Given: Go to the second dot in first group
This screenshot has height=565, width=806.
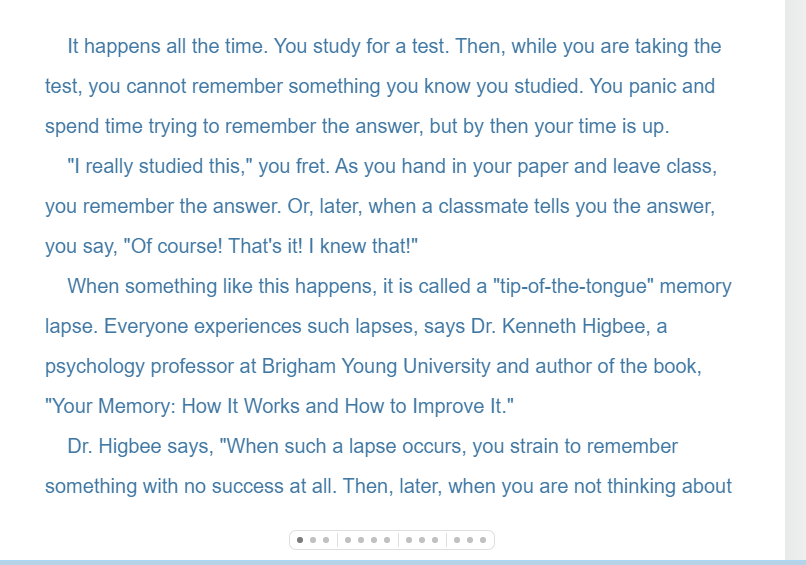Looking at the screenshot, I should point(313,540).
